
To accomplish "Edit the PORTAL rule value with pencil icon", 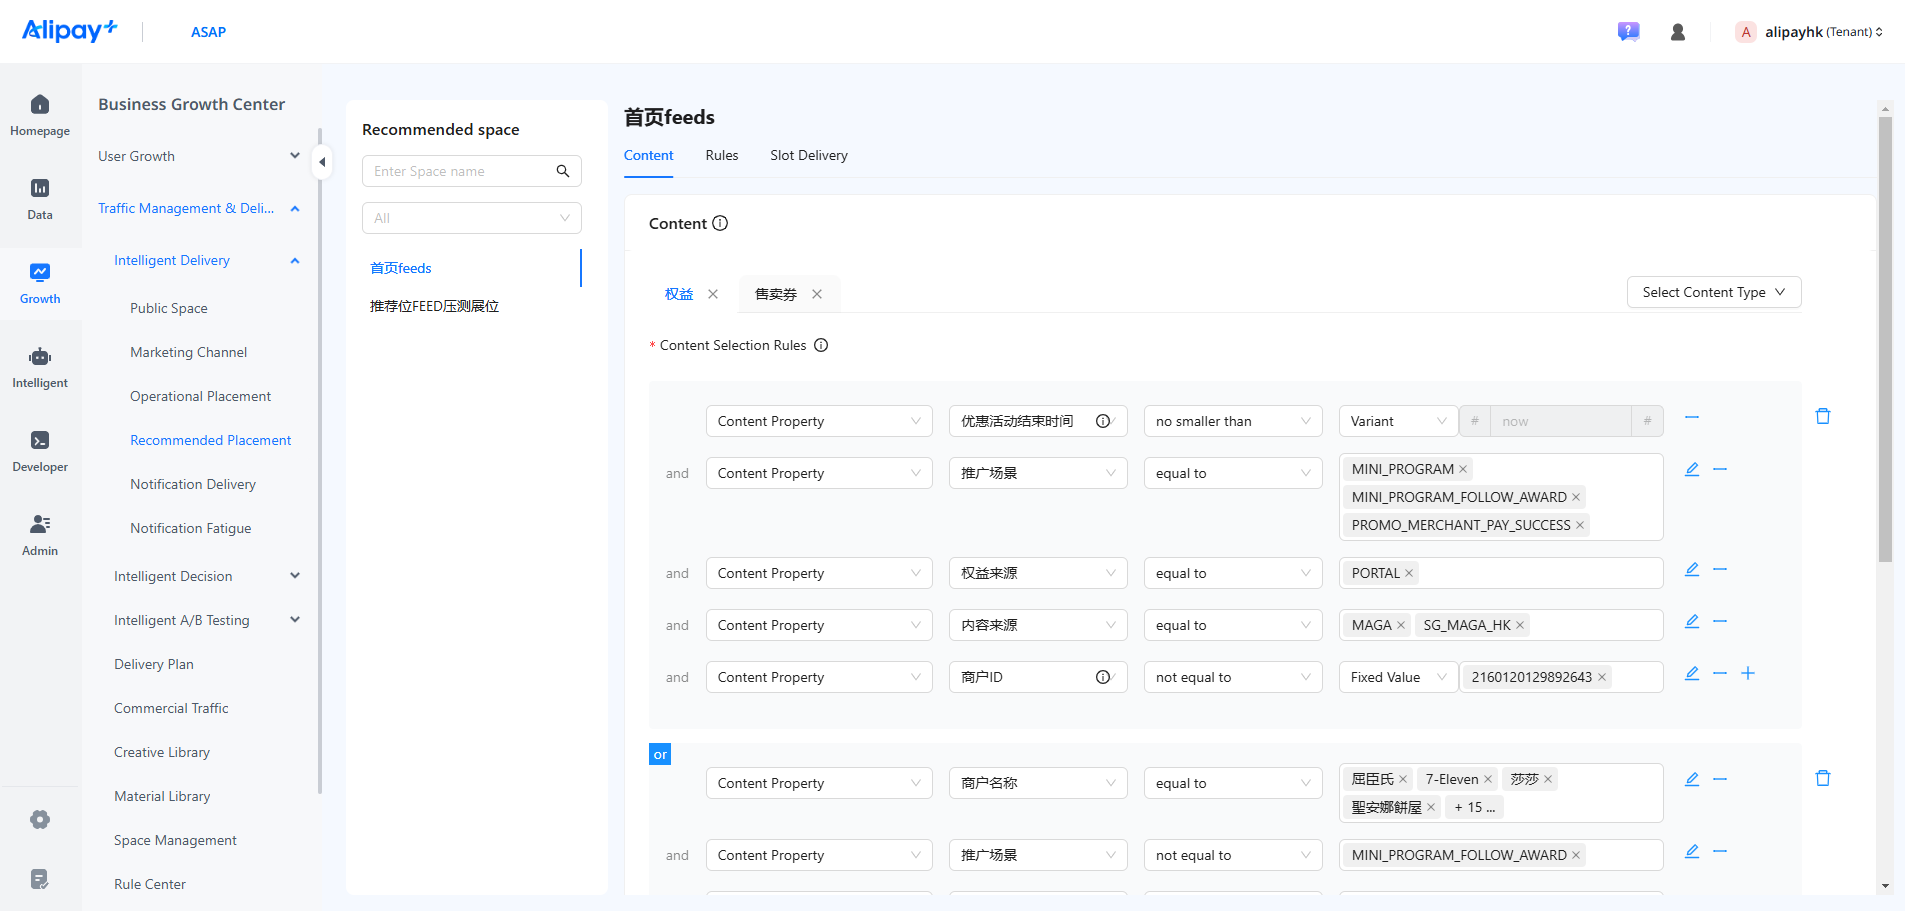I will 1692,569.
